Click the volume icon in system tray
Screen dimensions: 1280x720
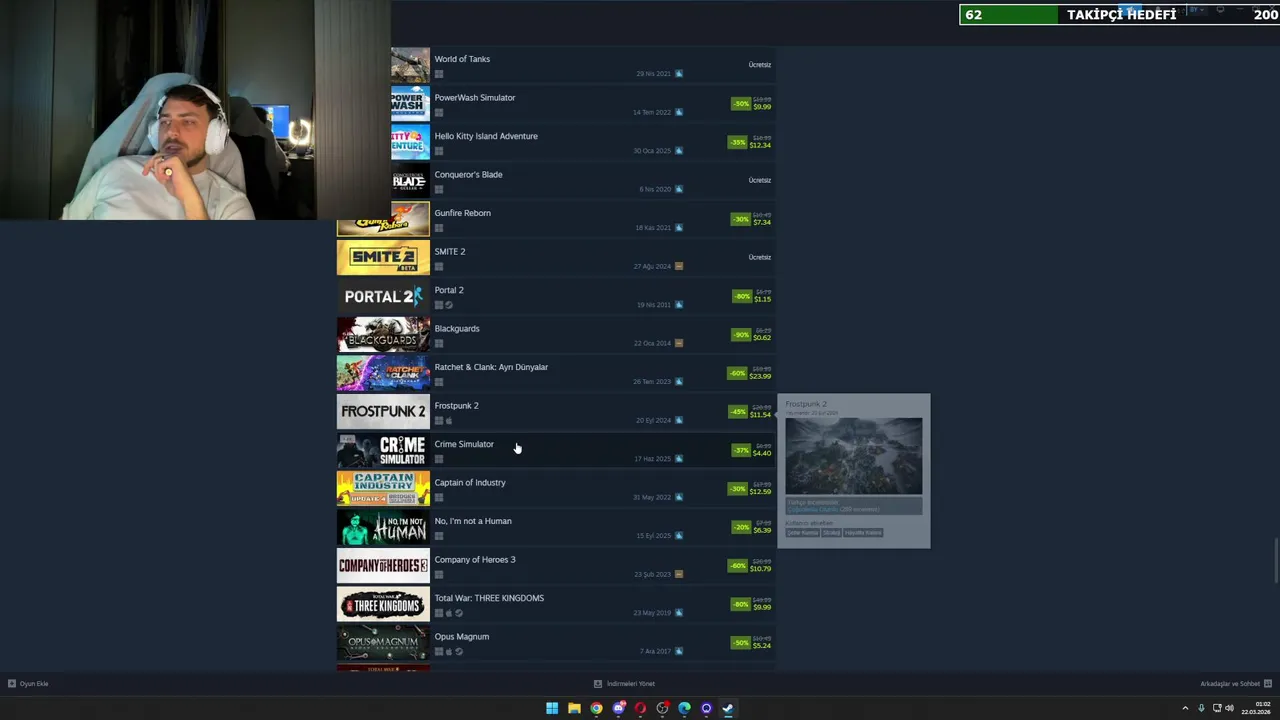1229,708
